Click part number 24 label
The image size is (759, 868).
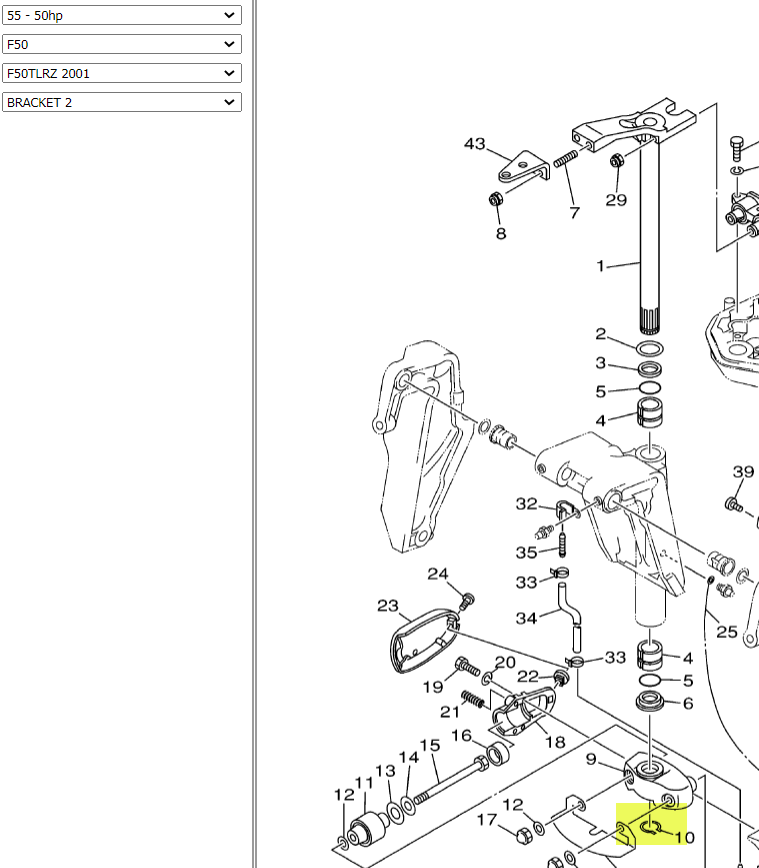[x=437, y=574]
